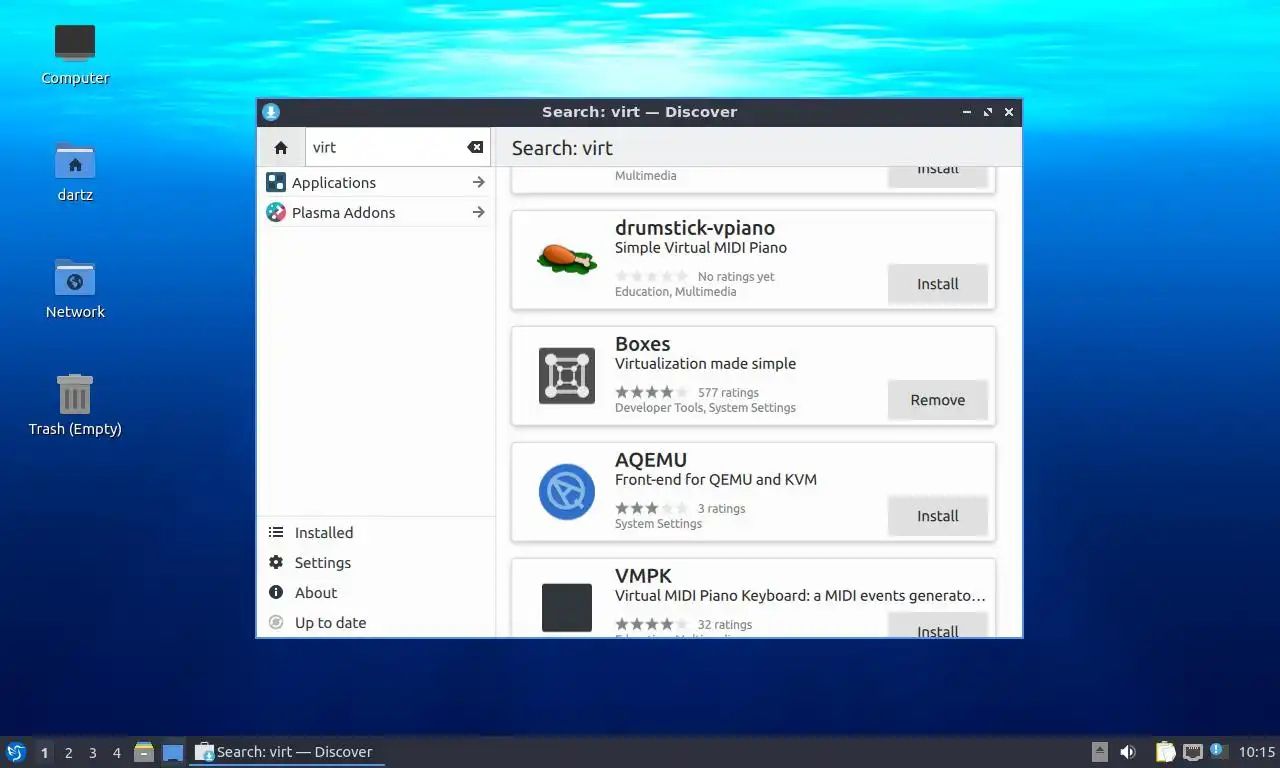Click the network tray icon
This screenshot has width=1280, height=768.
[1192, 752]
